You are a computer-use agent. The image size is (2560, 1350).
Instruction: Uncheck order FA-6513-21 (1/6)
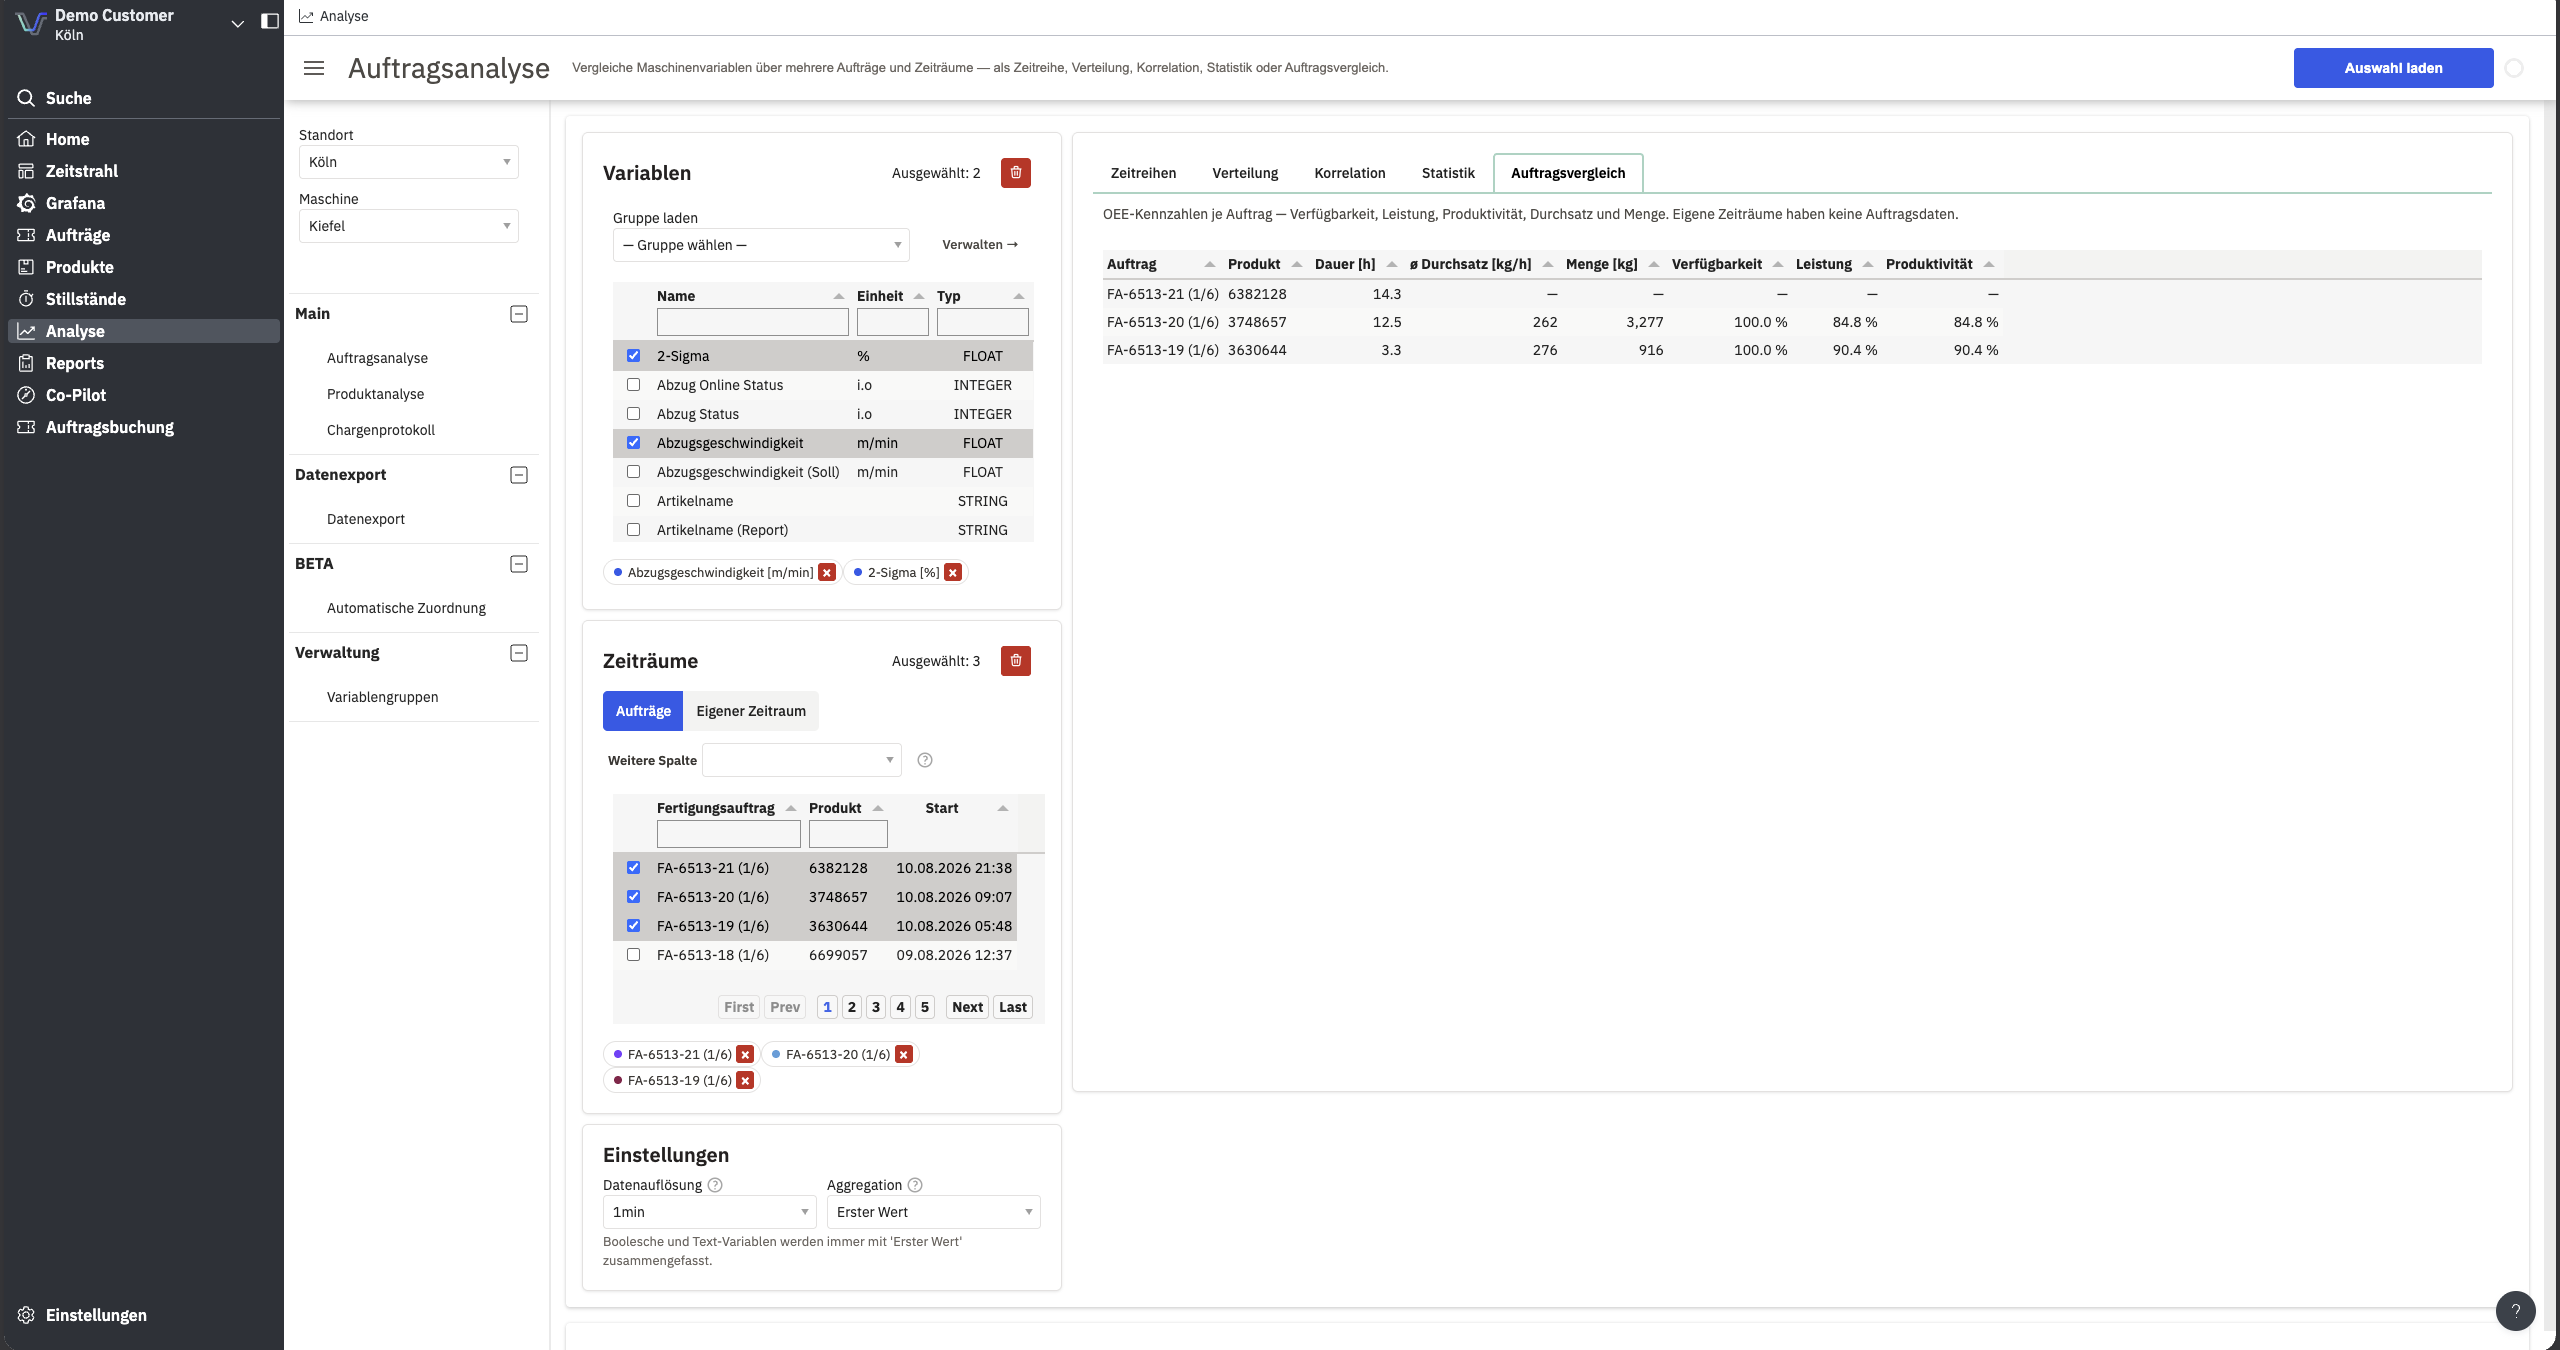(633, 868)
